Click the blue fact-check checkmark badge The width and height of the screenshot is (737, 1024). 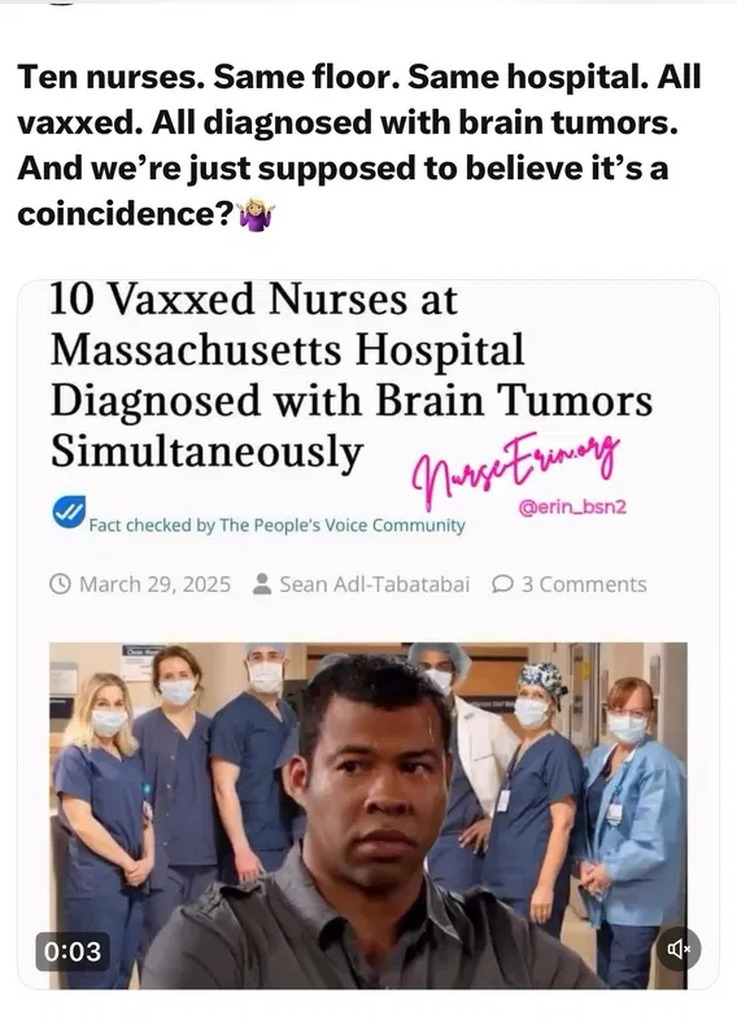point(68,511)
